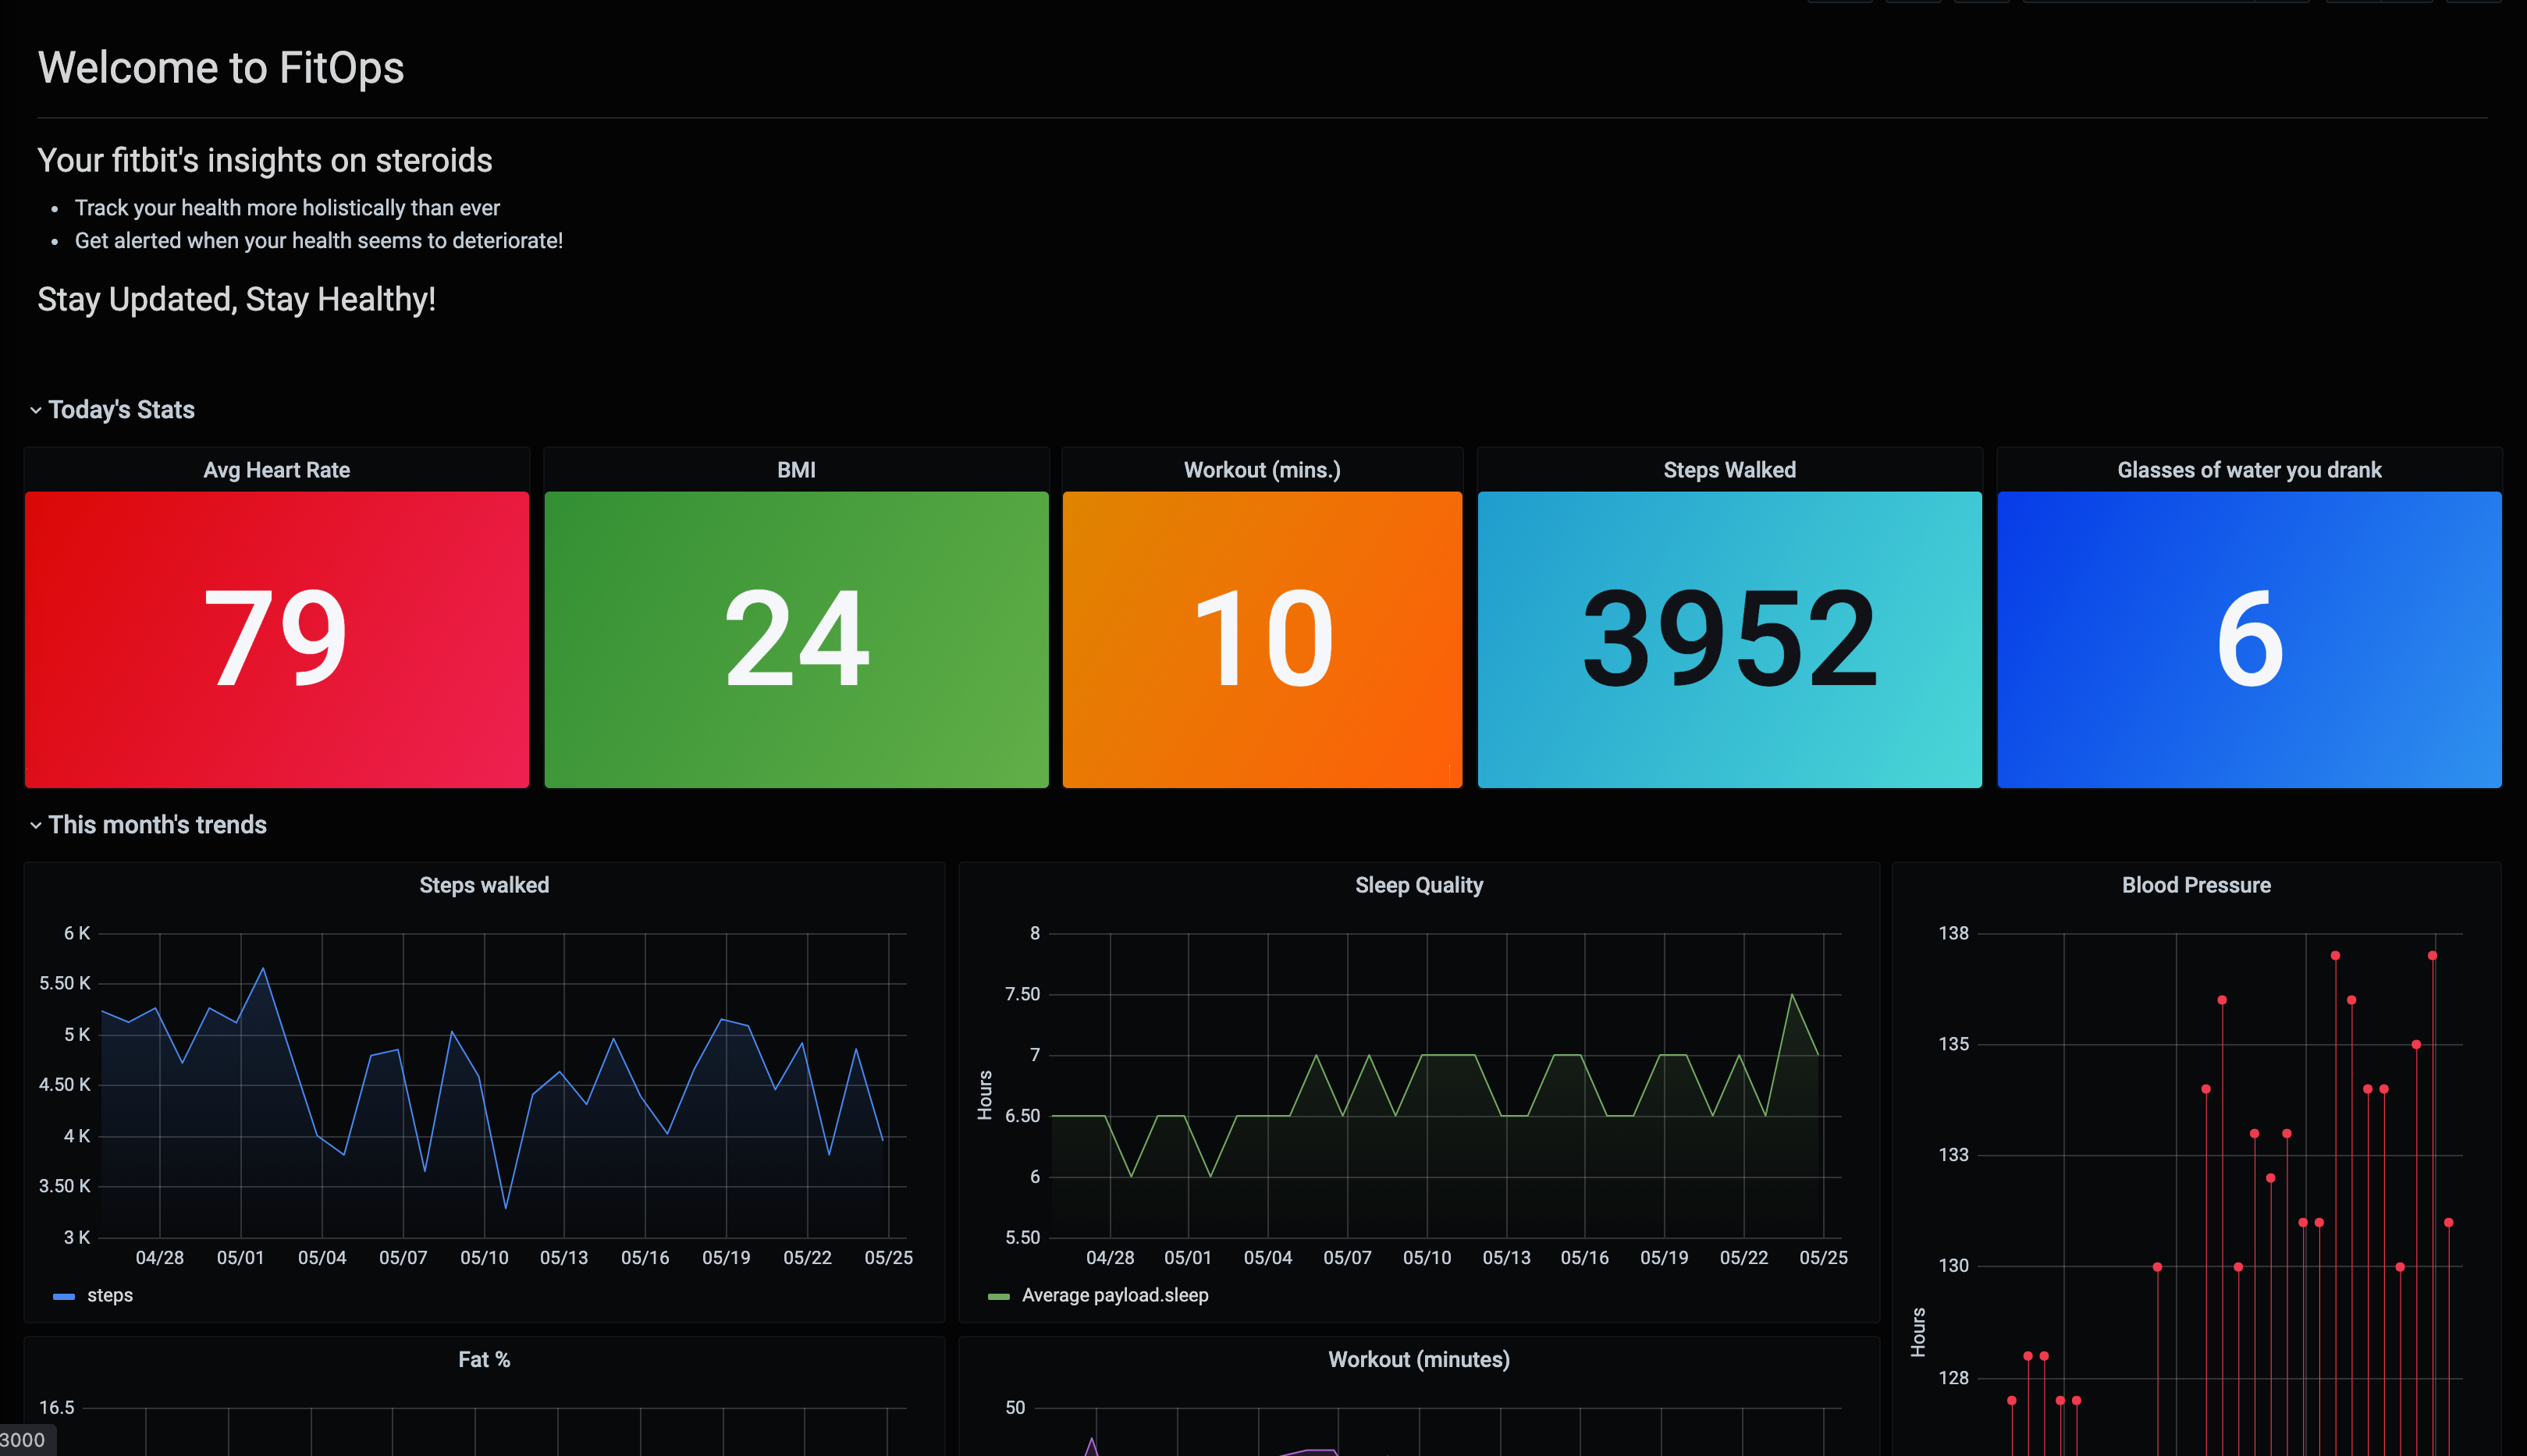This screenshot has height=1456, width=2527.
Task: Collapse This month's trends row chevron
Action: 35,825
